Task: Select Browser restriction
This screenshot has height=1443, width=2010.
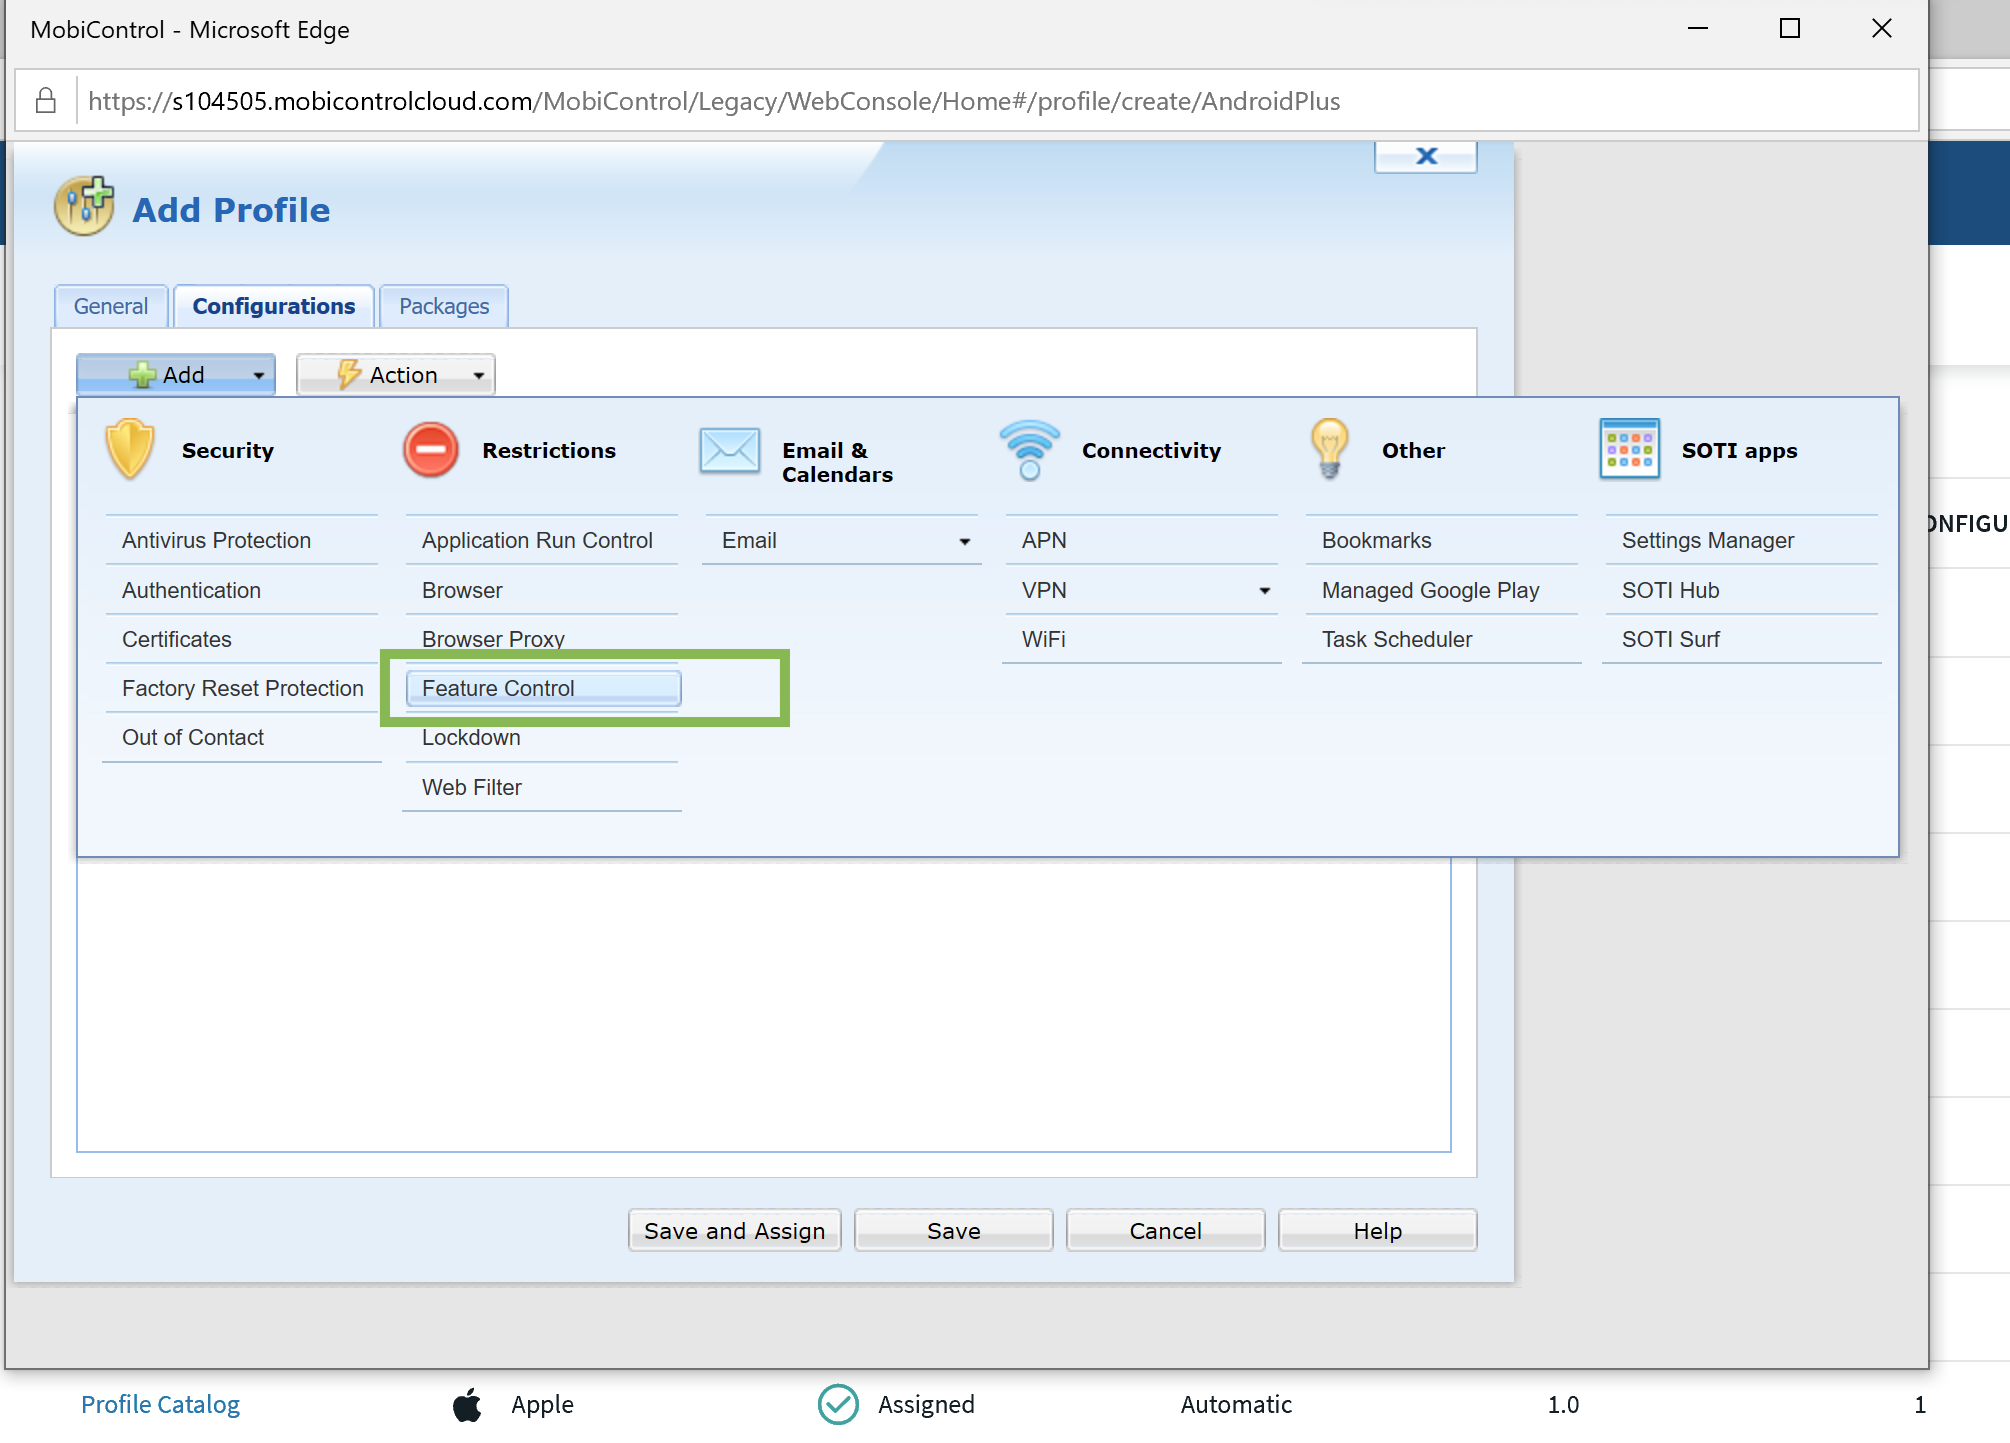Action: 542,590
